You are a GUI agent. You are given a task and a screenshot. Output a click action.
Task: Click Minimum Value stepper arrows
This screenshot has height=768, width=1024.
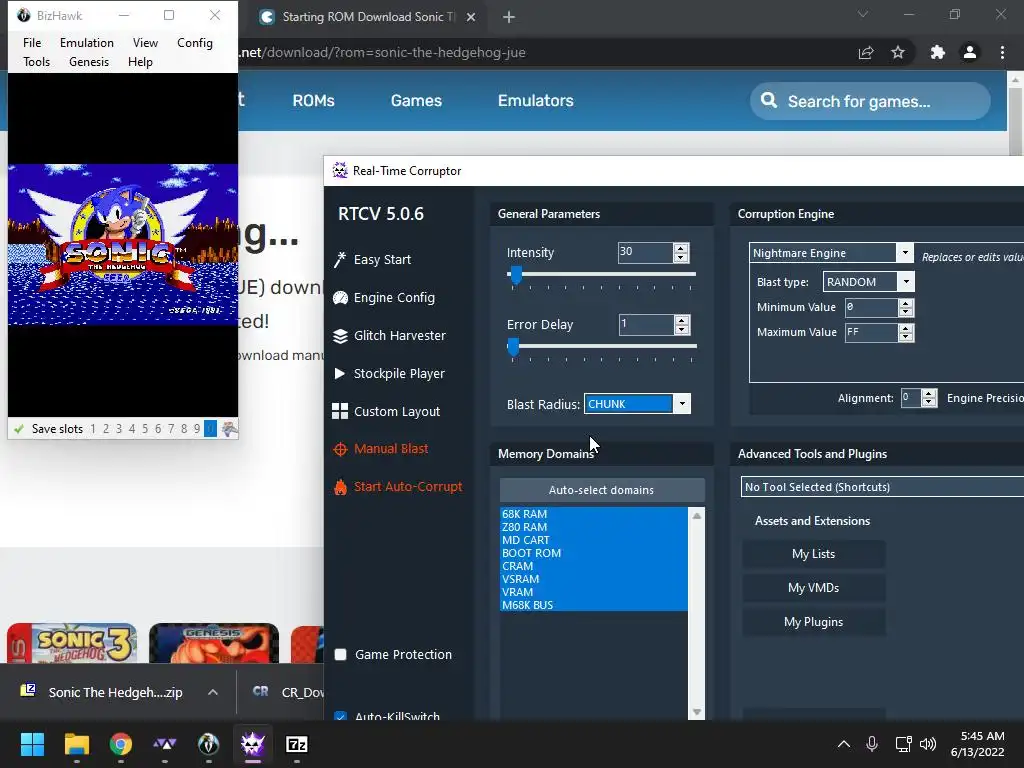[906, 308]
